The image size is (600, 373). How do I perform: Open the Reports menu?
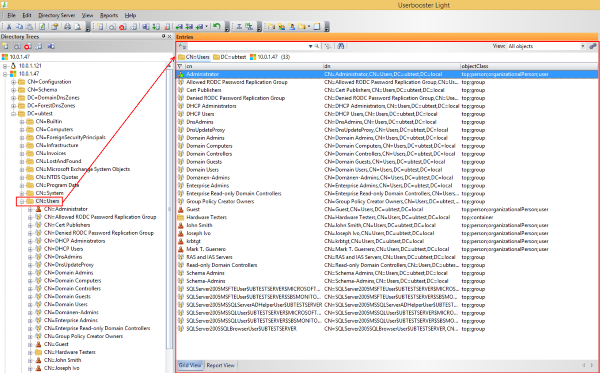click(109, 15)
